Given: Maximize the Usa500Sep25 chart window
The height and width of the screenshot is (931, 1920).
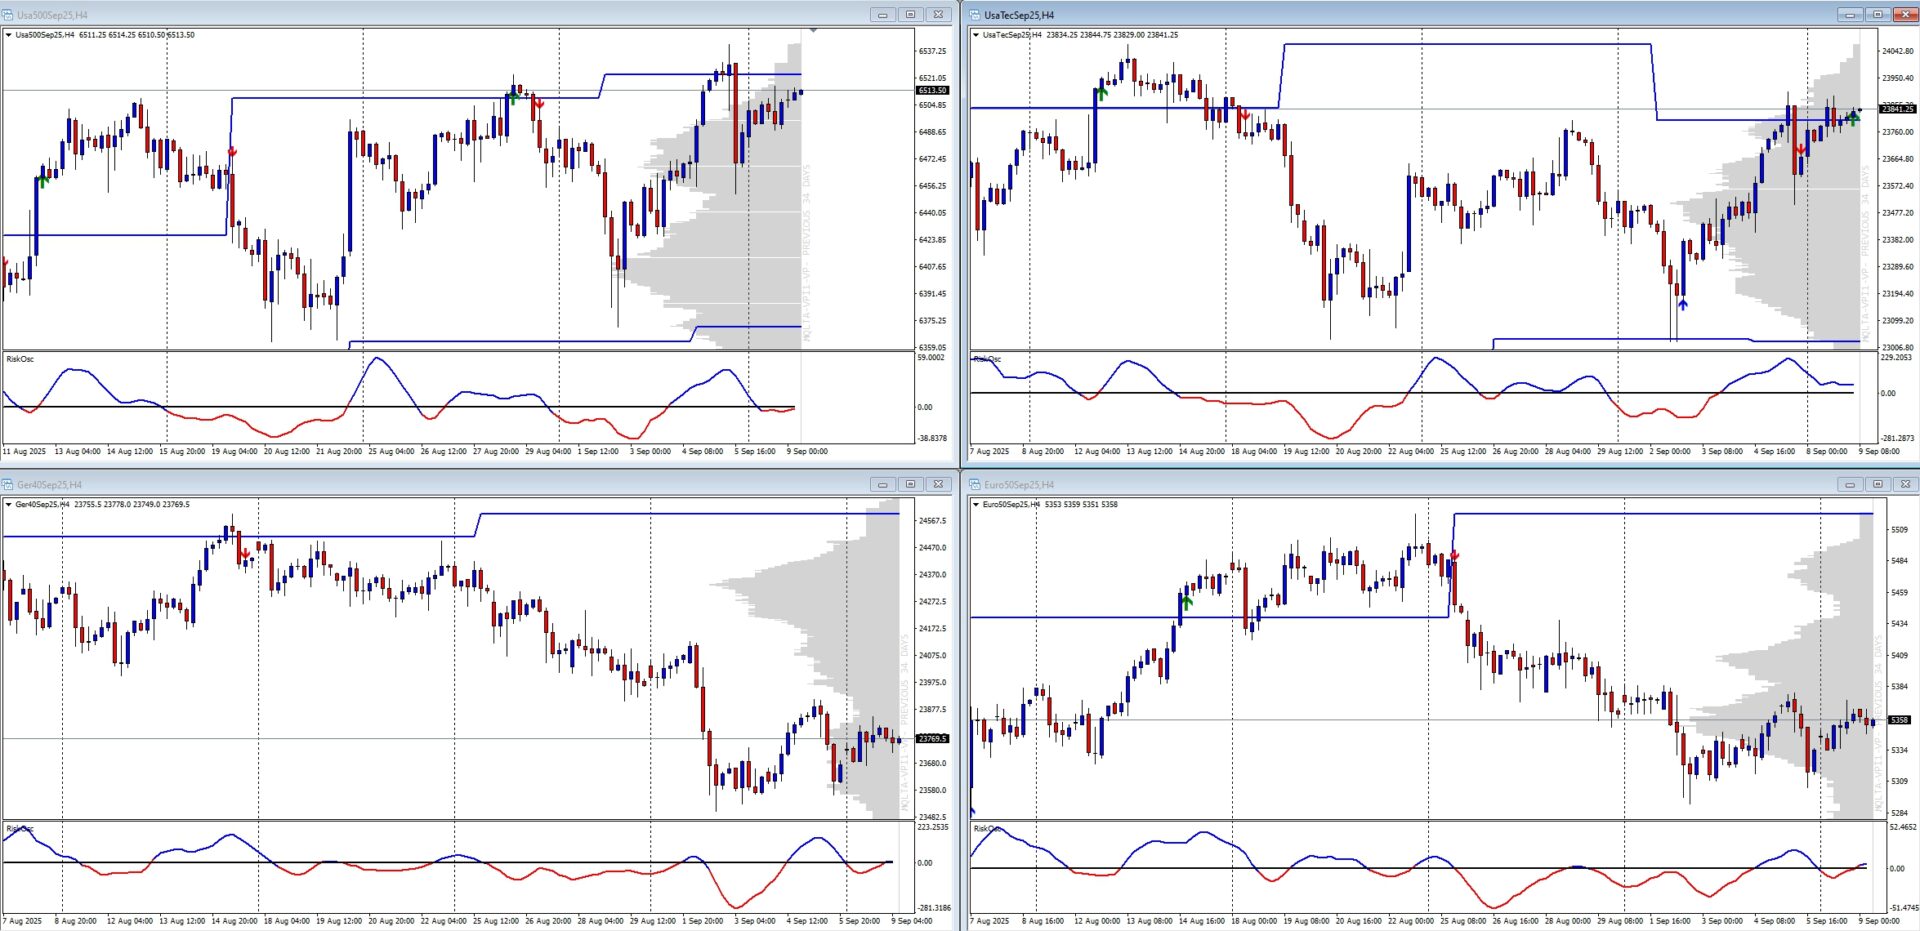Looking at the screenshot, I should click(910, 15).
